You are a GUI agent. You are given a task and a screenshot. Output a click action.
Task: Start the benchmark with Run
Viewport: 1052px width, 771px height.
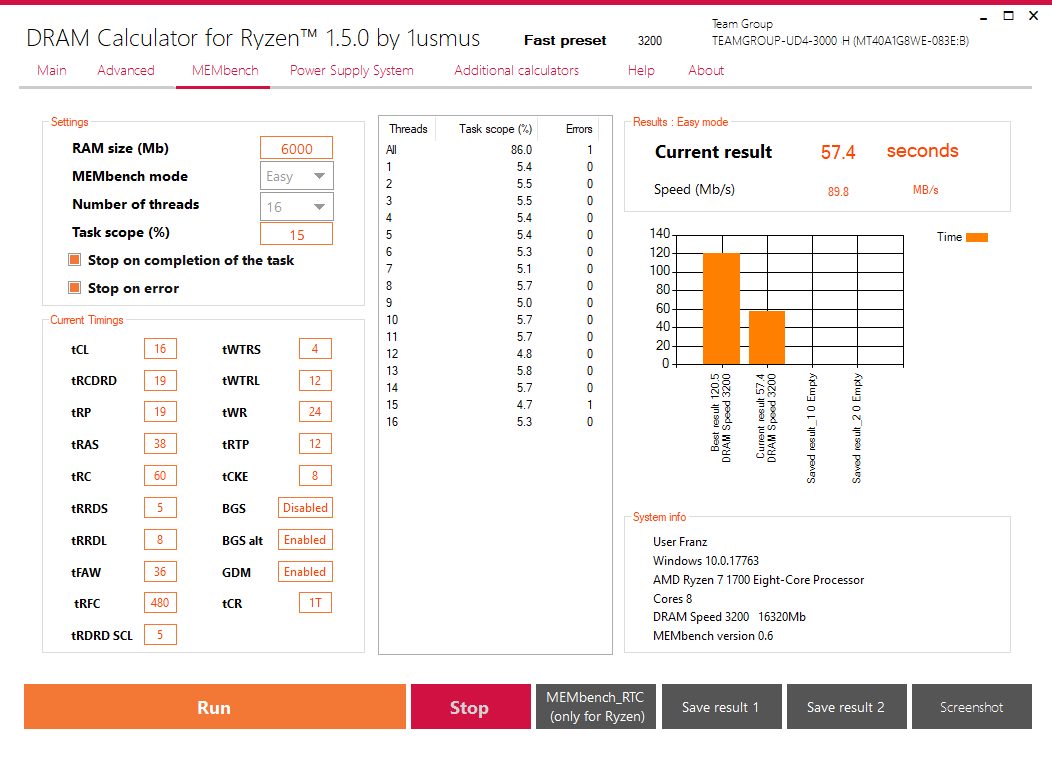(215, 707)
